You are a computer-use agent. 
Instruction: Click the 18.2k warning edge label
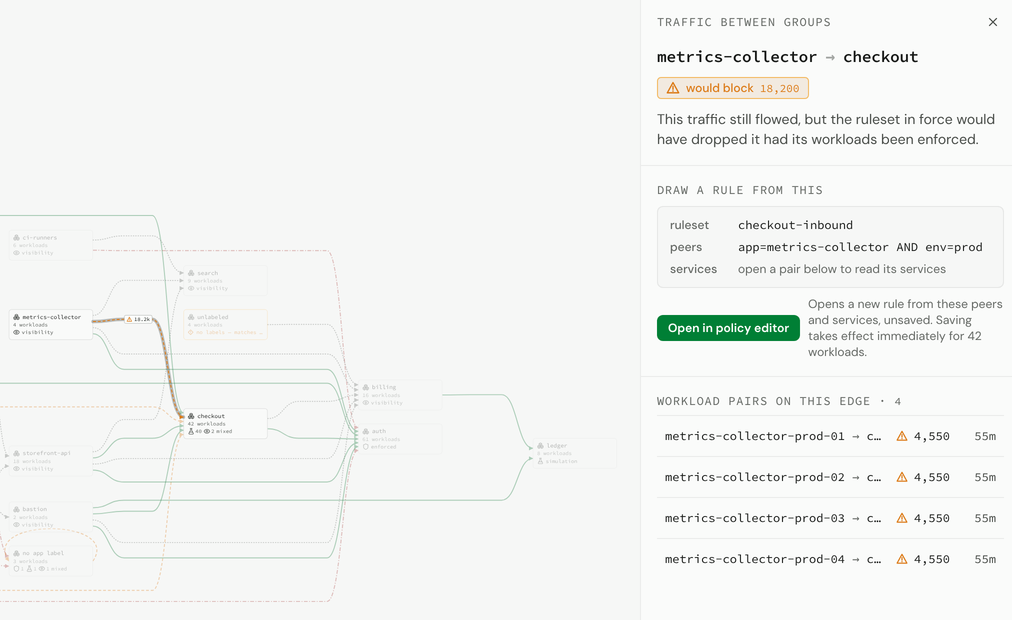pos(138,319)
